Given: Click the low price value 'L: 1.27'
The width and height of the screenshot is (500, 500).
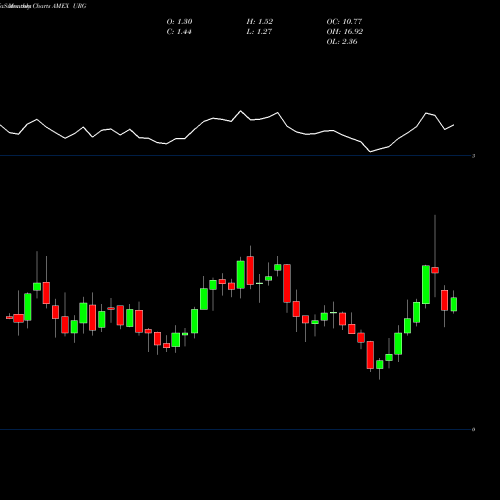Looking at the screenshot, I should [259, 32].
